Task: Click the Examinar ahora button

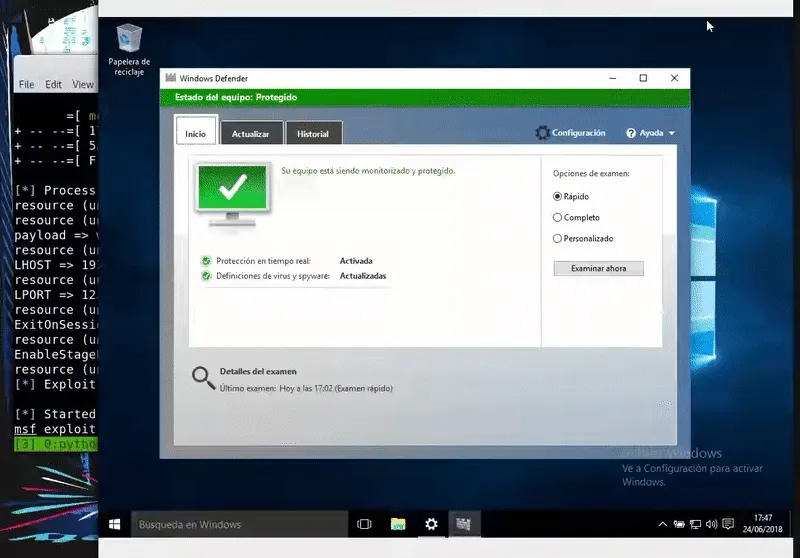Action: pyautogui.click(x=598, y=268)
